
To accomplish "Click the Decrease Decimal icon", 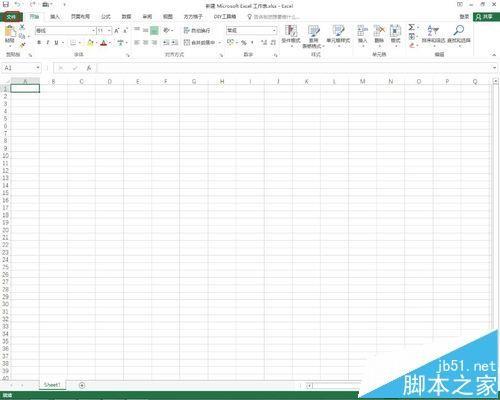I will coord(273,42).
